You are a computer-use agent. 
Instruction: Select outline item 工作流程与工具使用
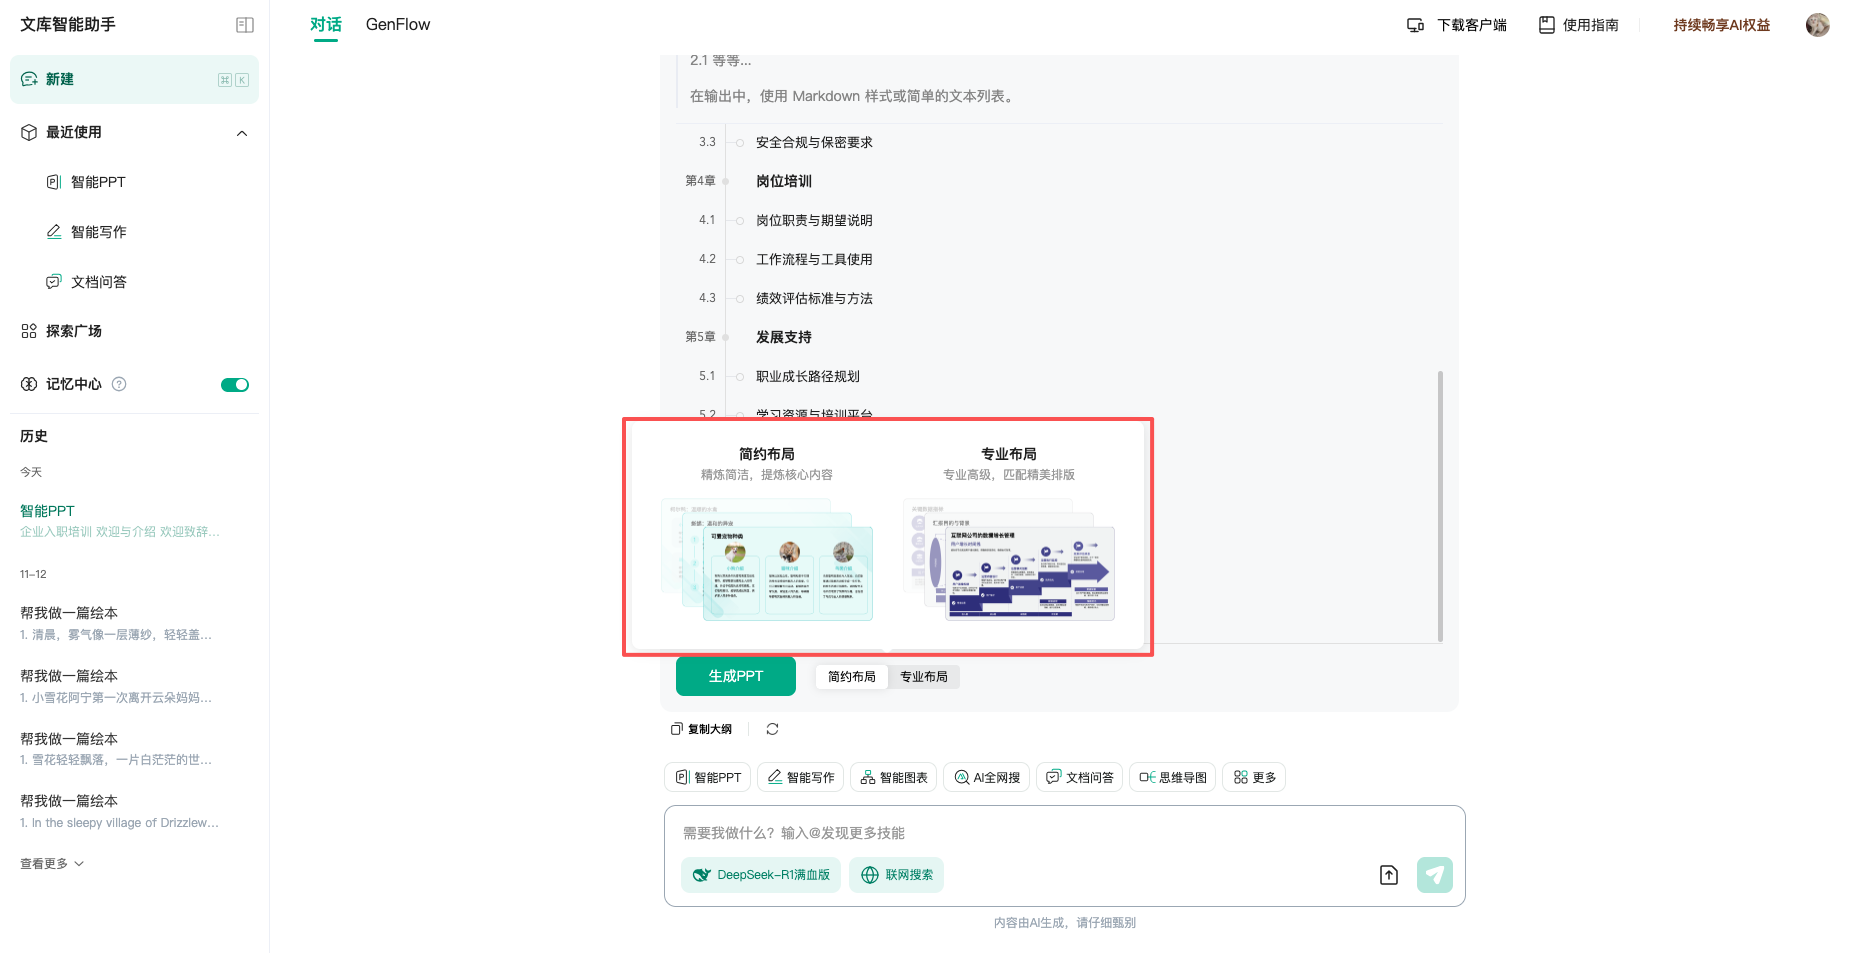tap(814, 259)
